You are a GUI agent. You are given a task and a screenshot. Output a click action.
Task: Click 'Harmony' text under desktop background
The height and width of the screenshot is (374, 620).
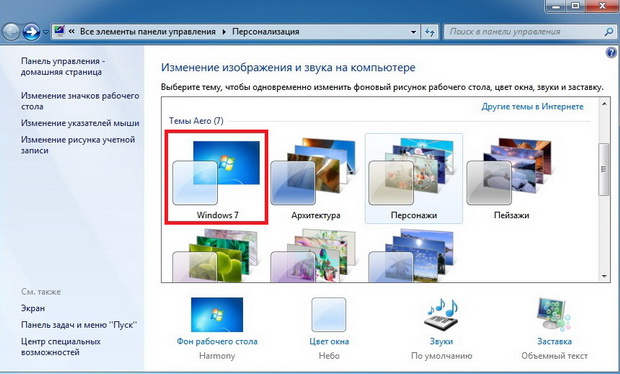217,356
